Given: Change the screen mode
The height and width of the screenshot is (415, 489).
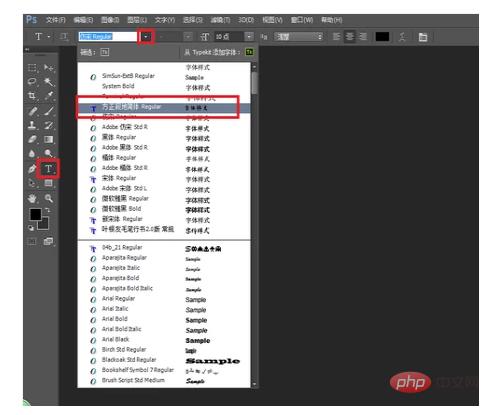Looking at the screenshot, I should 49,241.
